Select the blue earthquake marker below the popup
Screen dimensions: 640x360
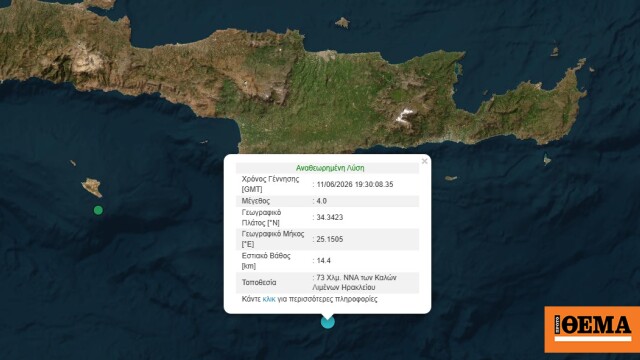(x=327, y=322)
